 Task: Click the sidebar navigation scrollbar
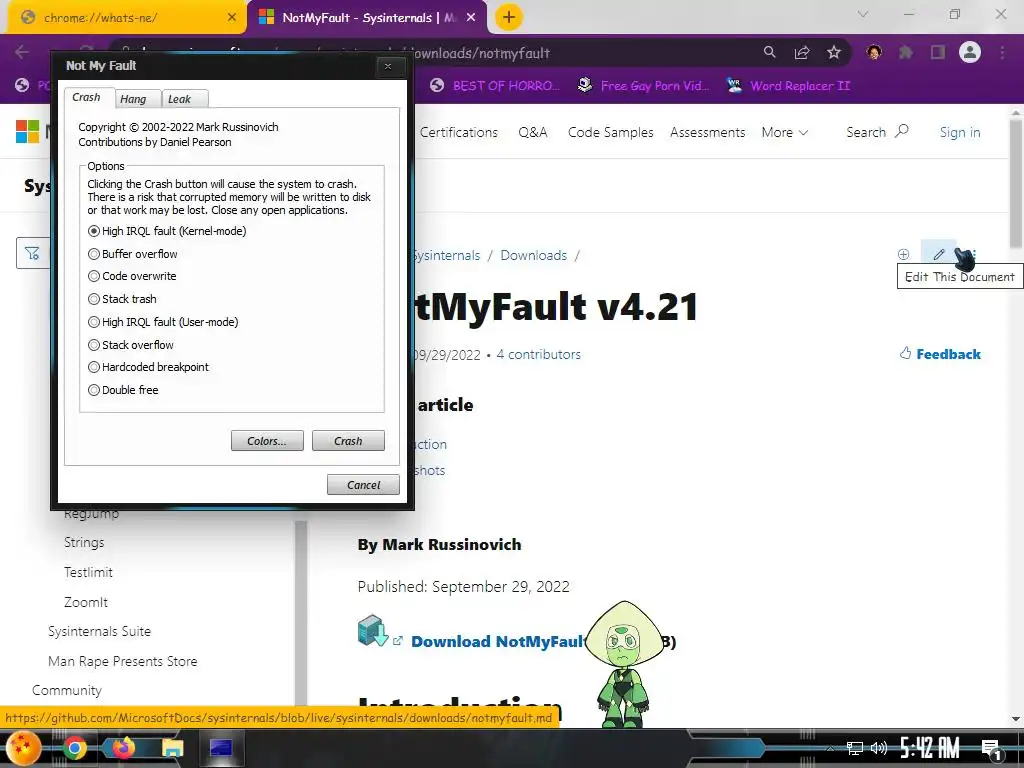pos(300,613)
